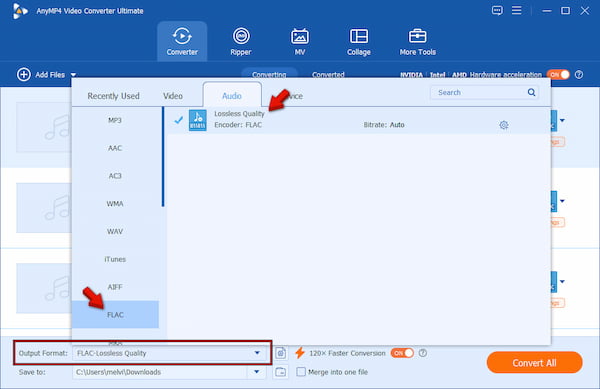The height and width of the screenshot is (389, 600).
Task: Switch to Converting tab
Action: 269,74
